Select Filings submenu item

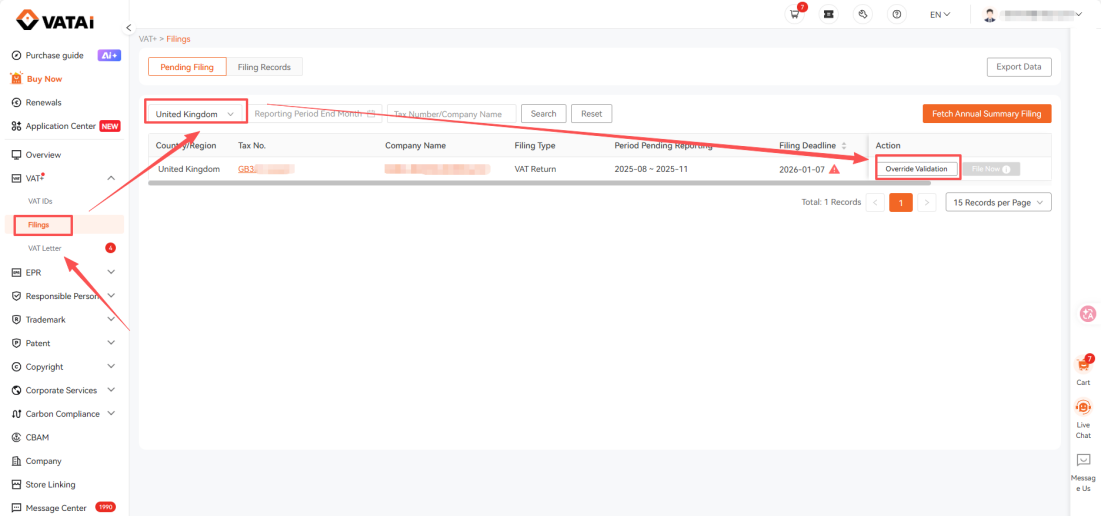pos(39,225)
